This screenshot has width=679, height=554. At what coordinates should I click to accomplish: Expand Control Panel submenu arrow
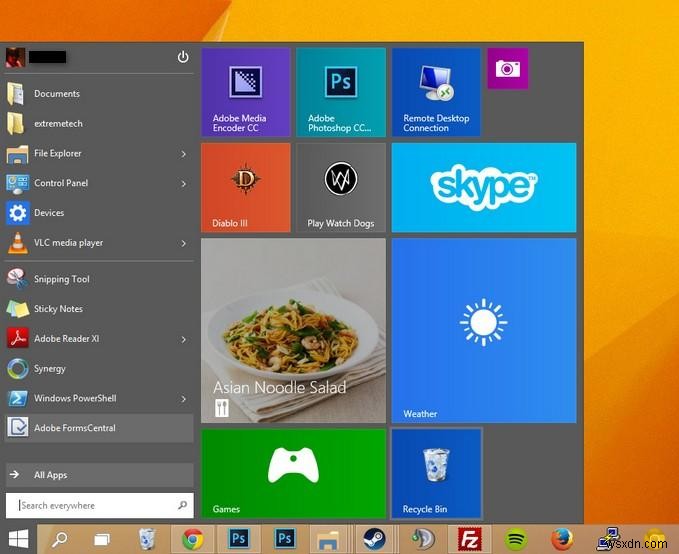pos(184,184)
